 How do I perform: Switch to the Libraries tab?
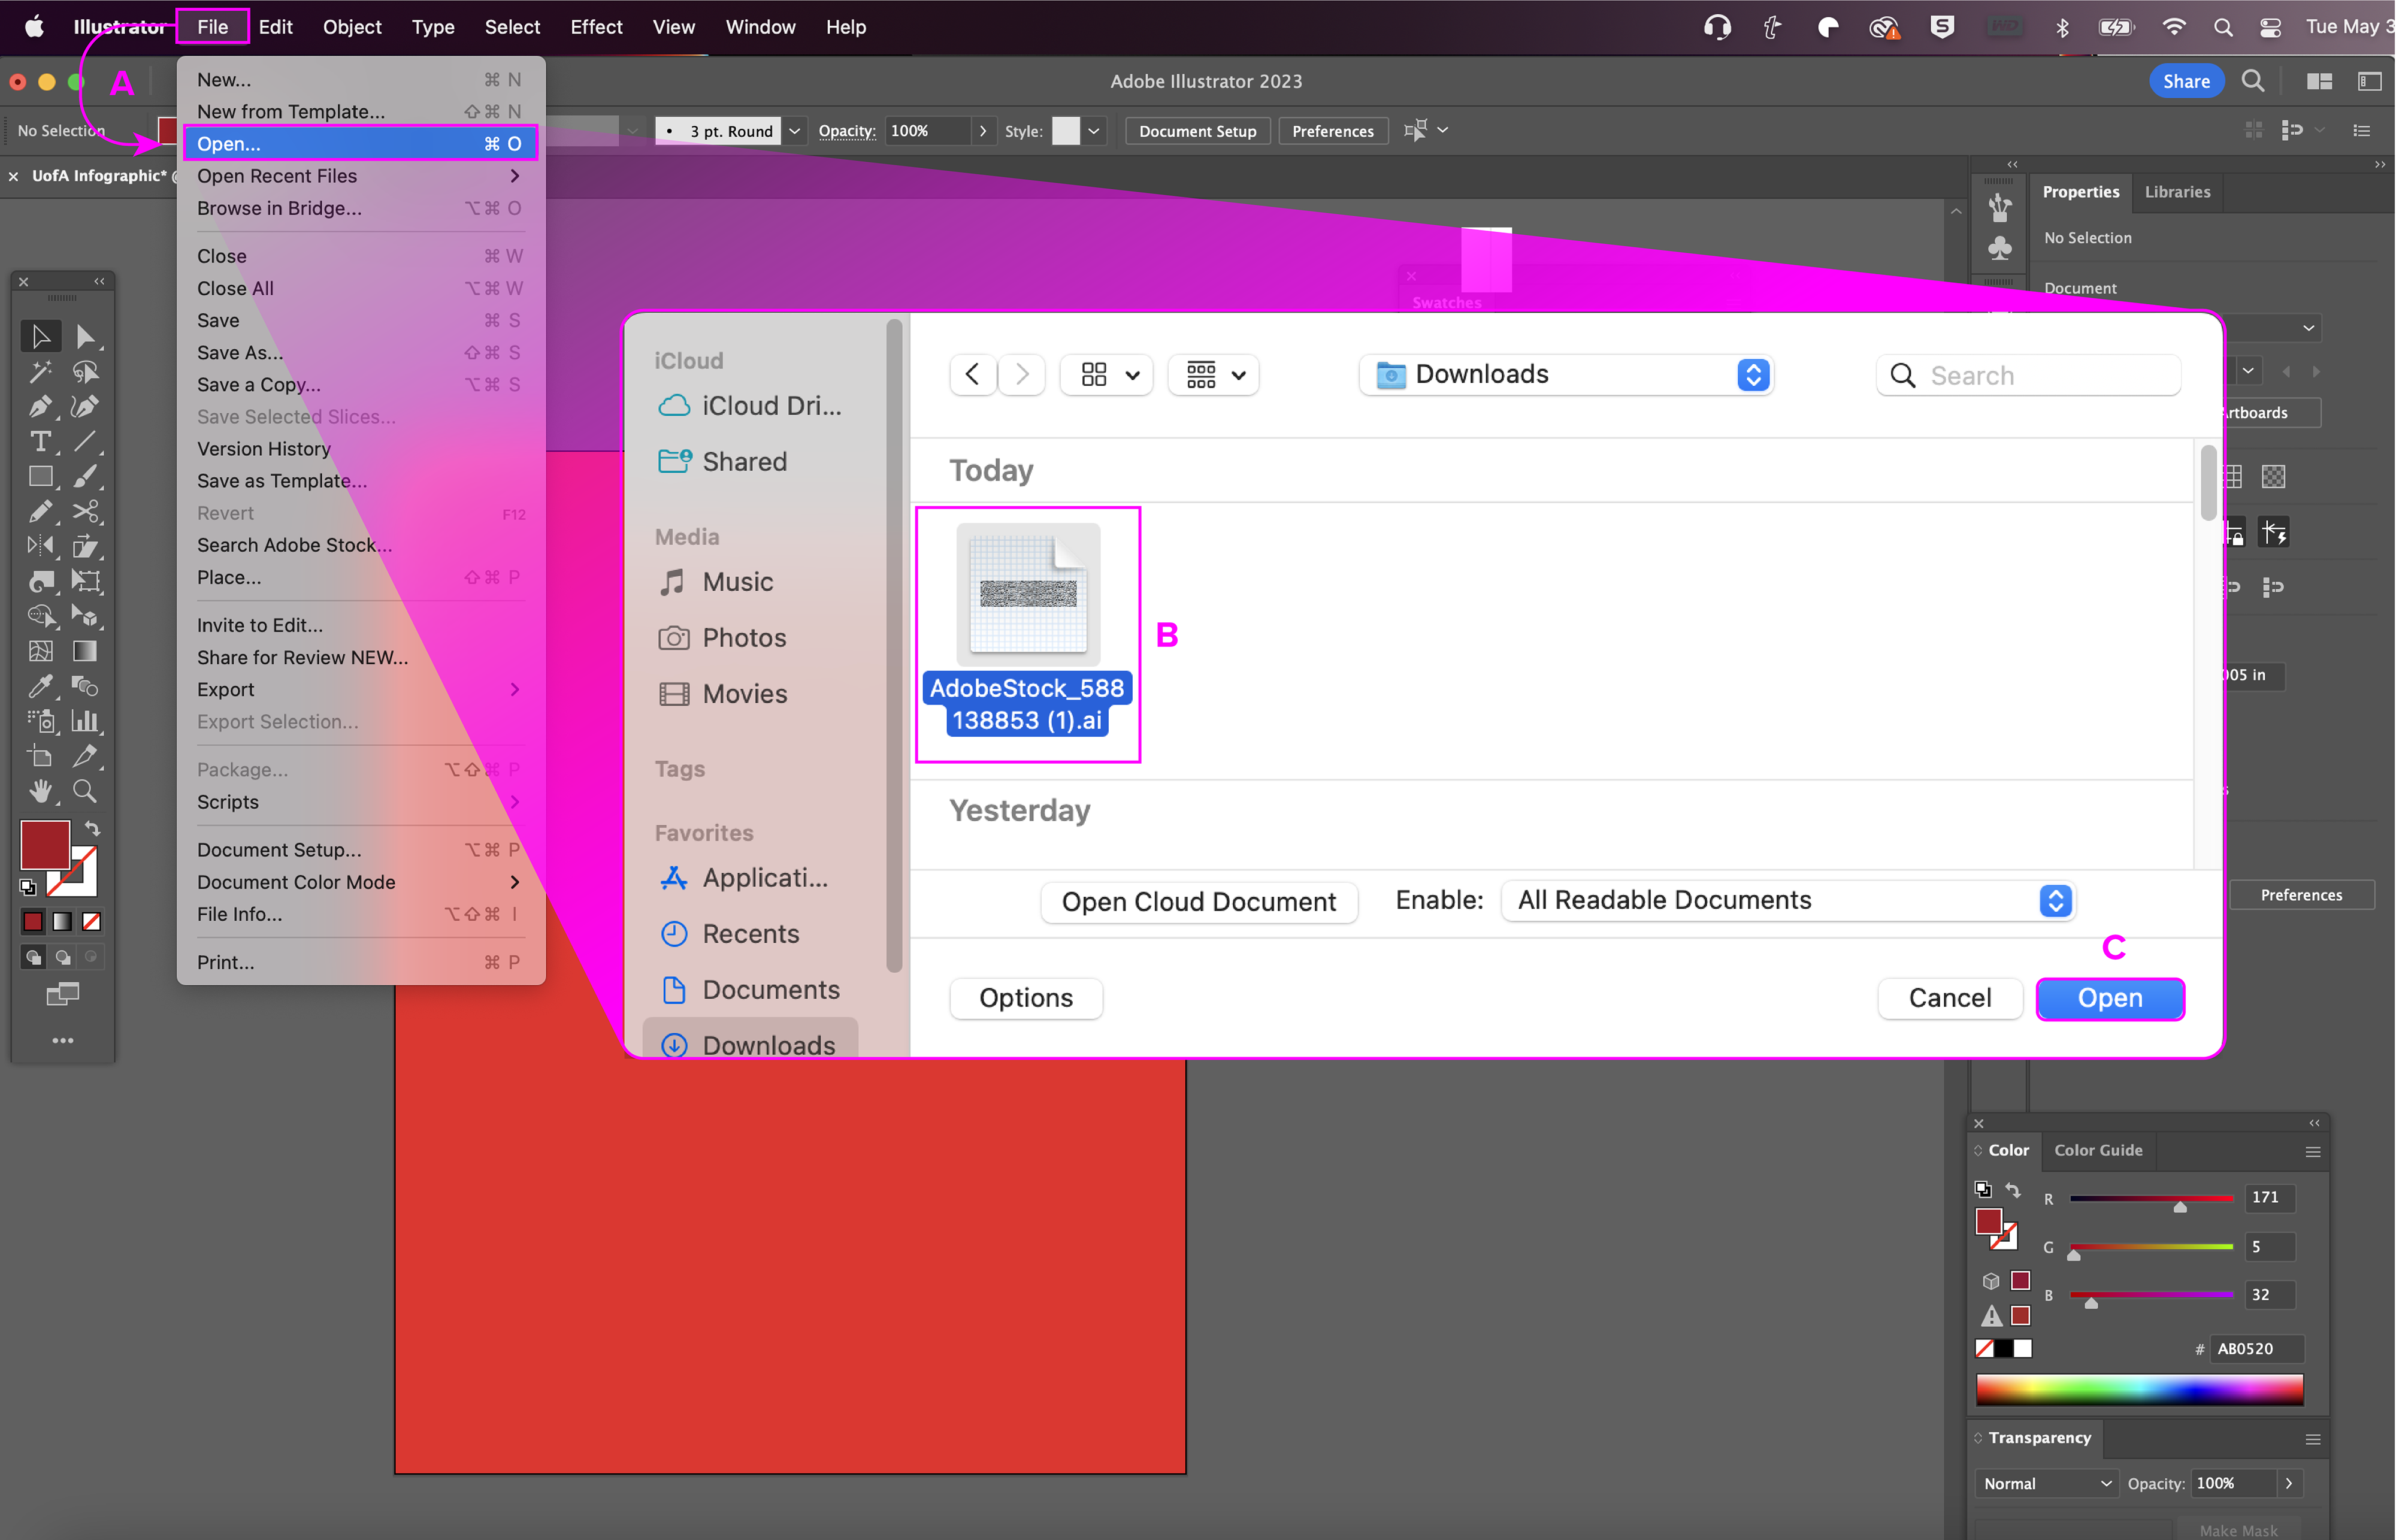coord(2176,192)
